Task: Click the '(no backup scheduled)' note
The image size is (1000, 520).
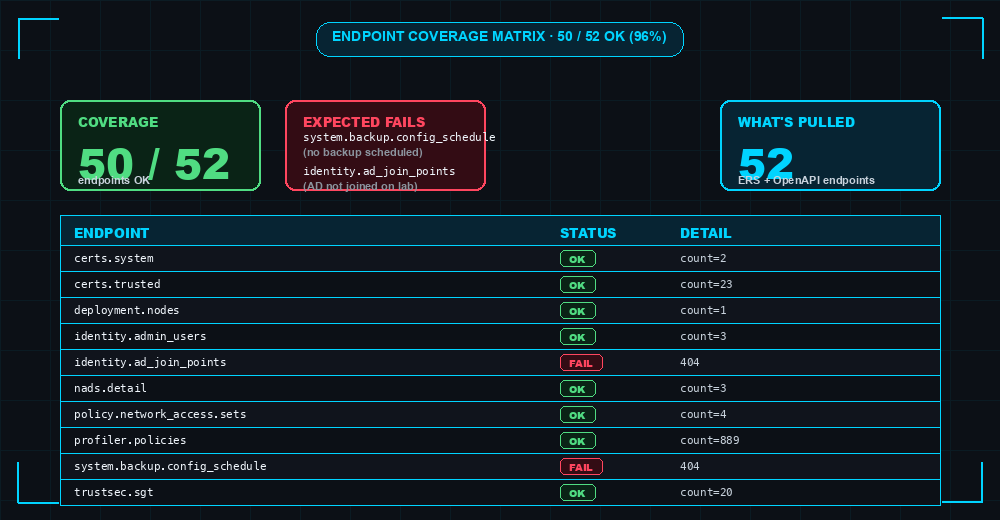Action: pyautogui.click(x=363, y=152)
